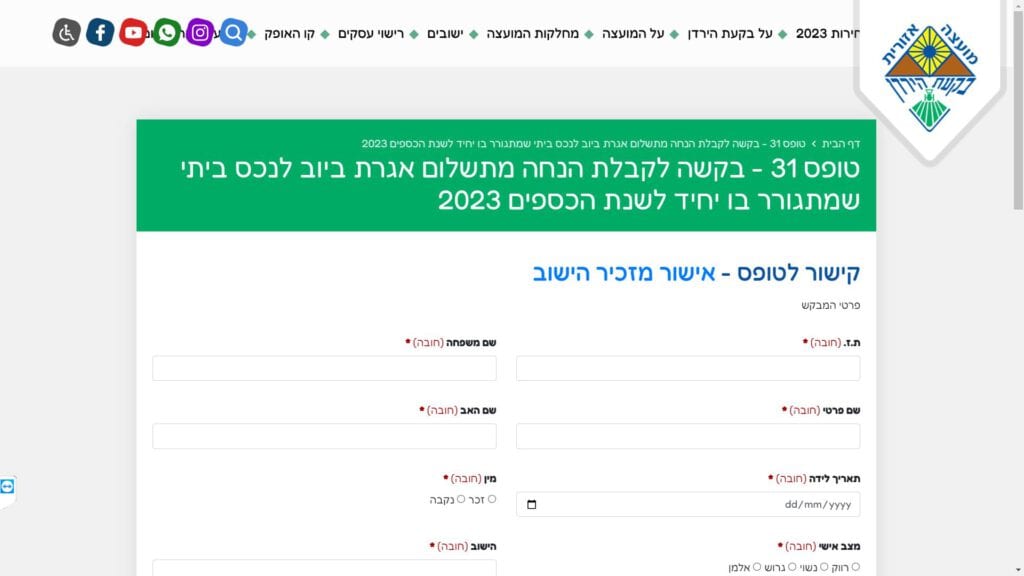The width and height of the screenshot is (1024, 576).
Task: Click the YouTube channel icon
Action: (133, 33)
